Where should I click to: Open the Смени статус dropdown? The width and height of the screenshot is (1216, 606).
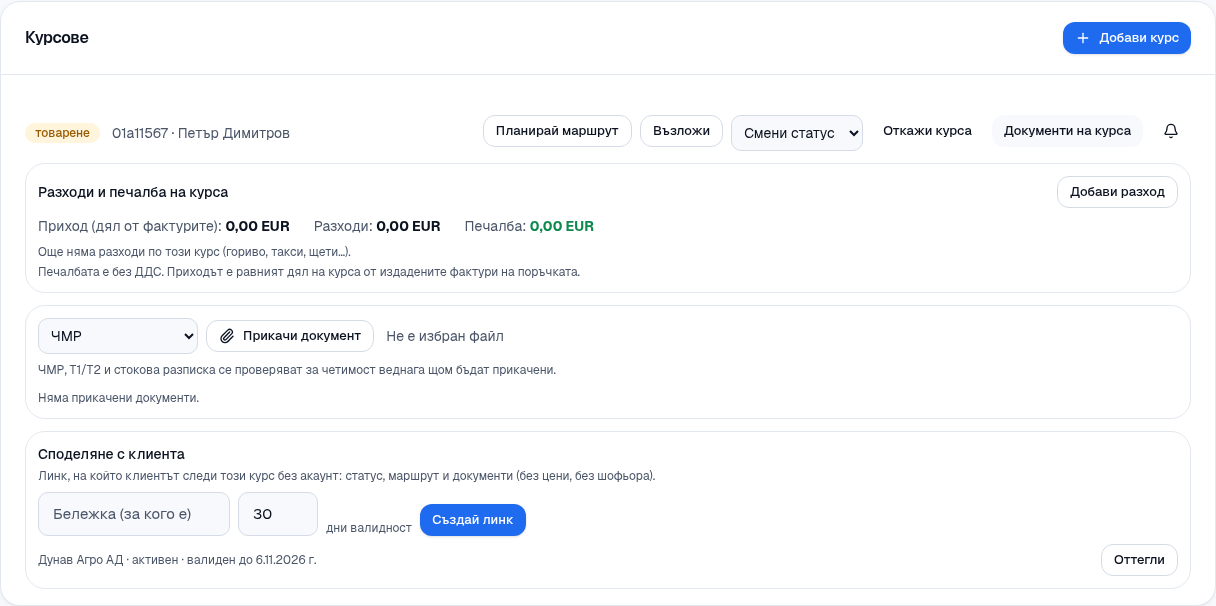(x=797, y=133)
